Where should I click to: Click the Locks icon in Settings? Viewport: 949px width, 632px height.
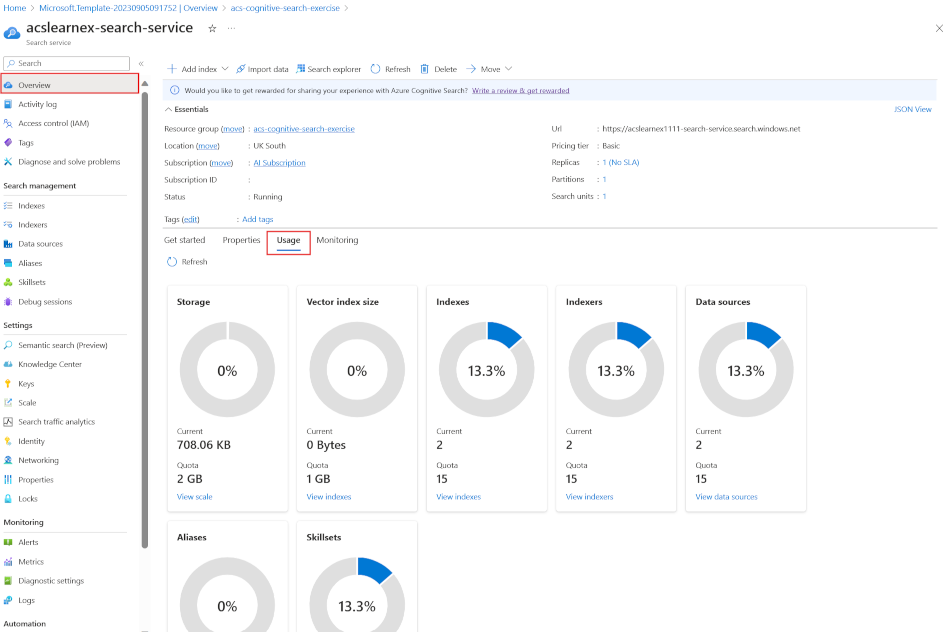pos(8,499)
